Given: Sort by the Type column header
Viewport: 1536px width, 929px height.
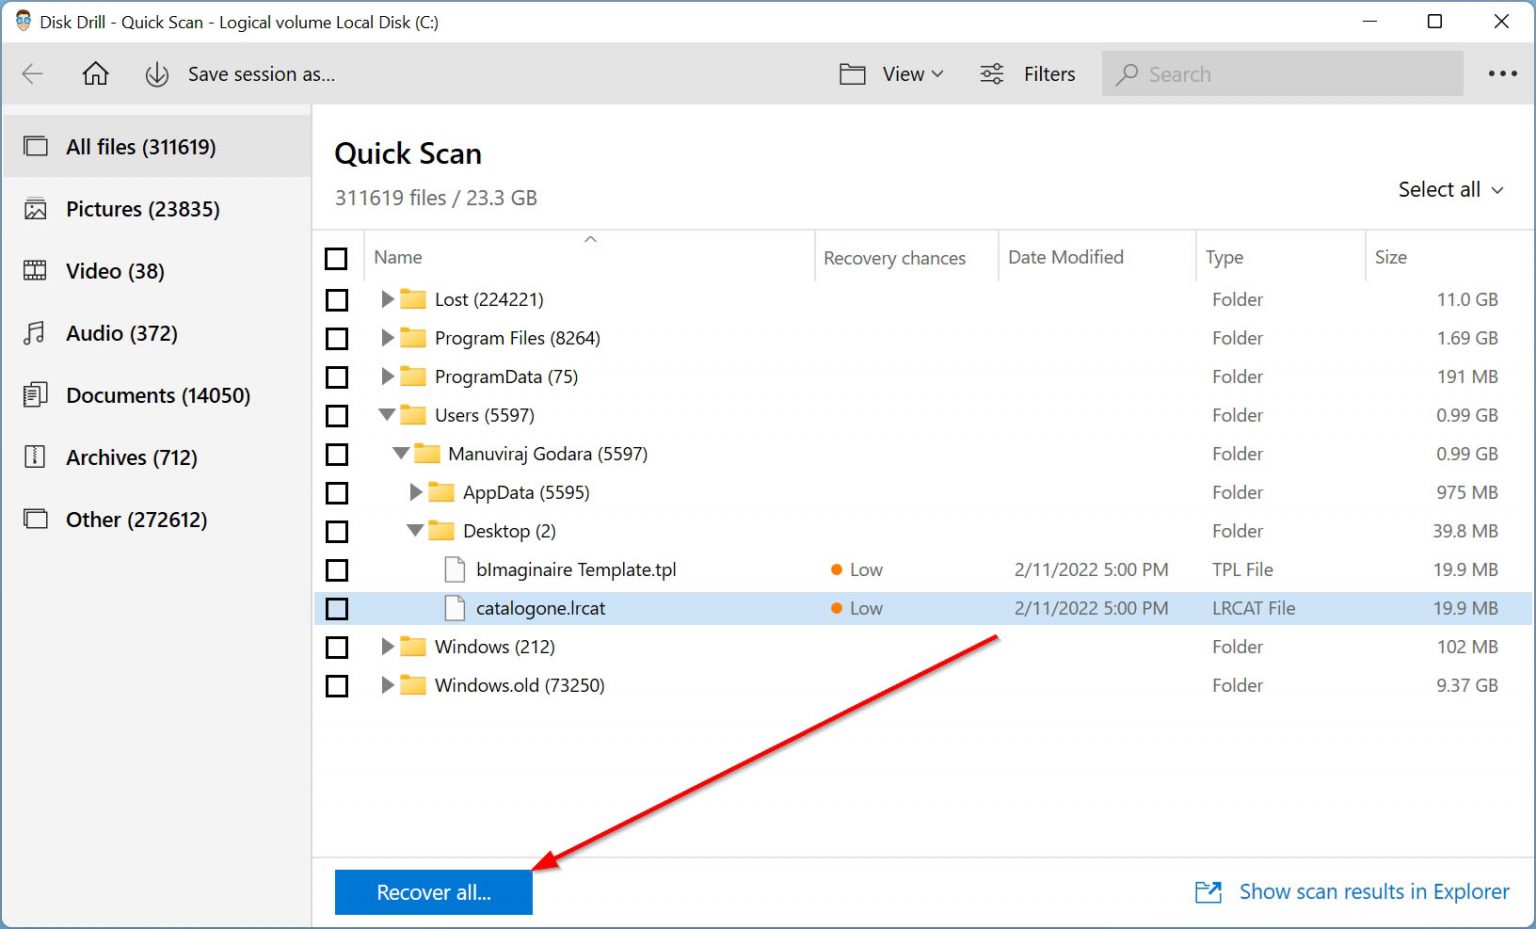Looking at the screenshot, I should click(x=1224, y=258).
